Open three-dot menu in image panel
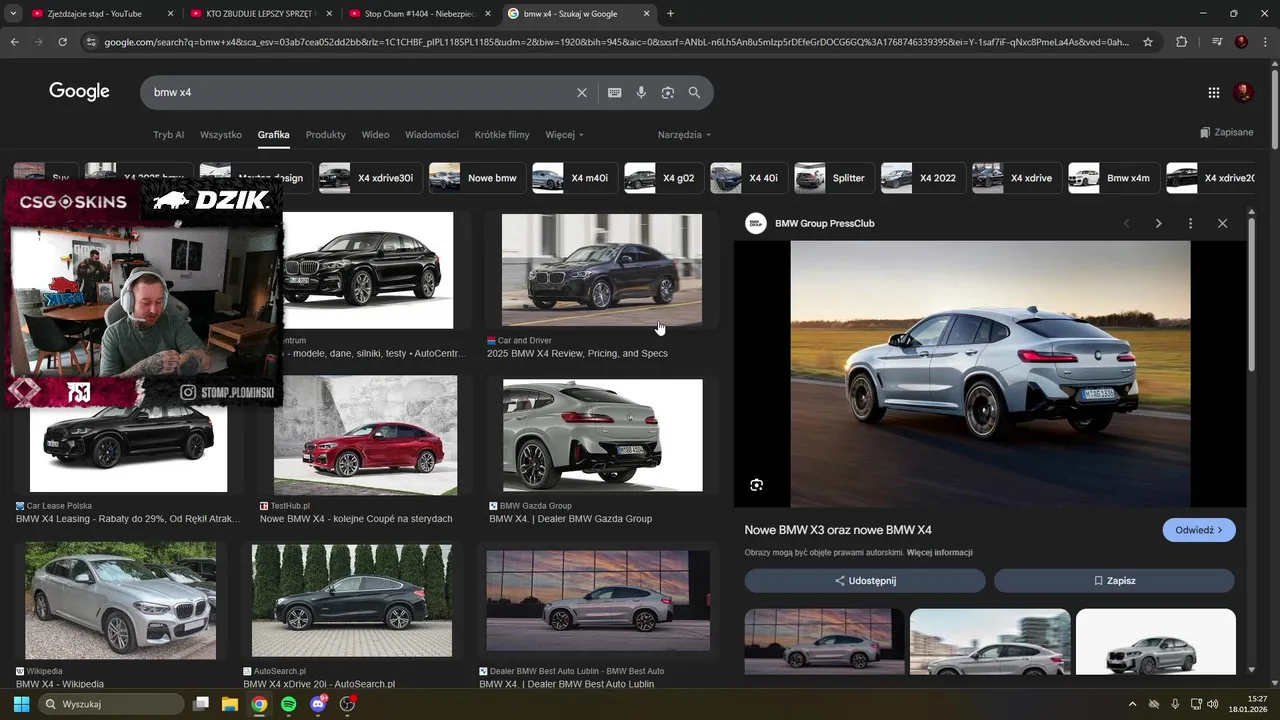The height and width of the screenshot is (720, 1280). pos(1190,223)
